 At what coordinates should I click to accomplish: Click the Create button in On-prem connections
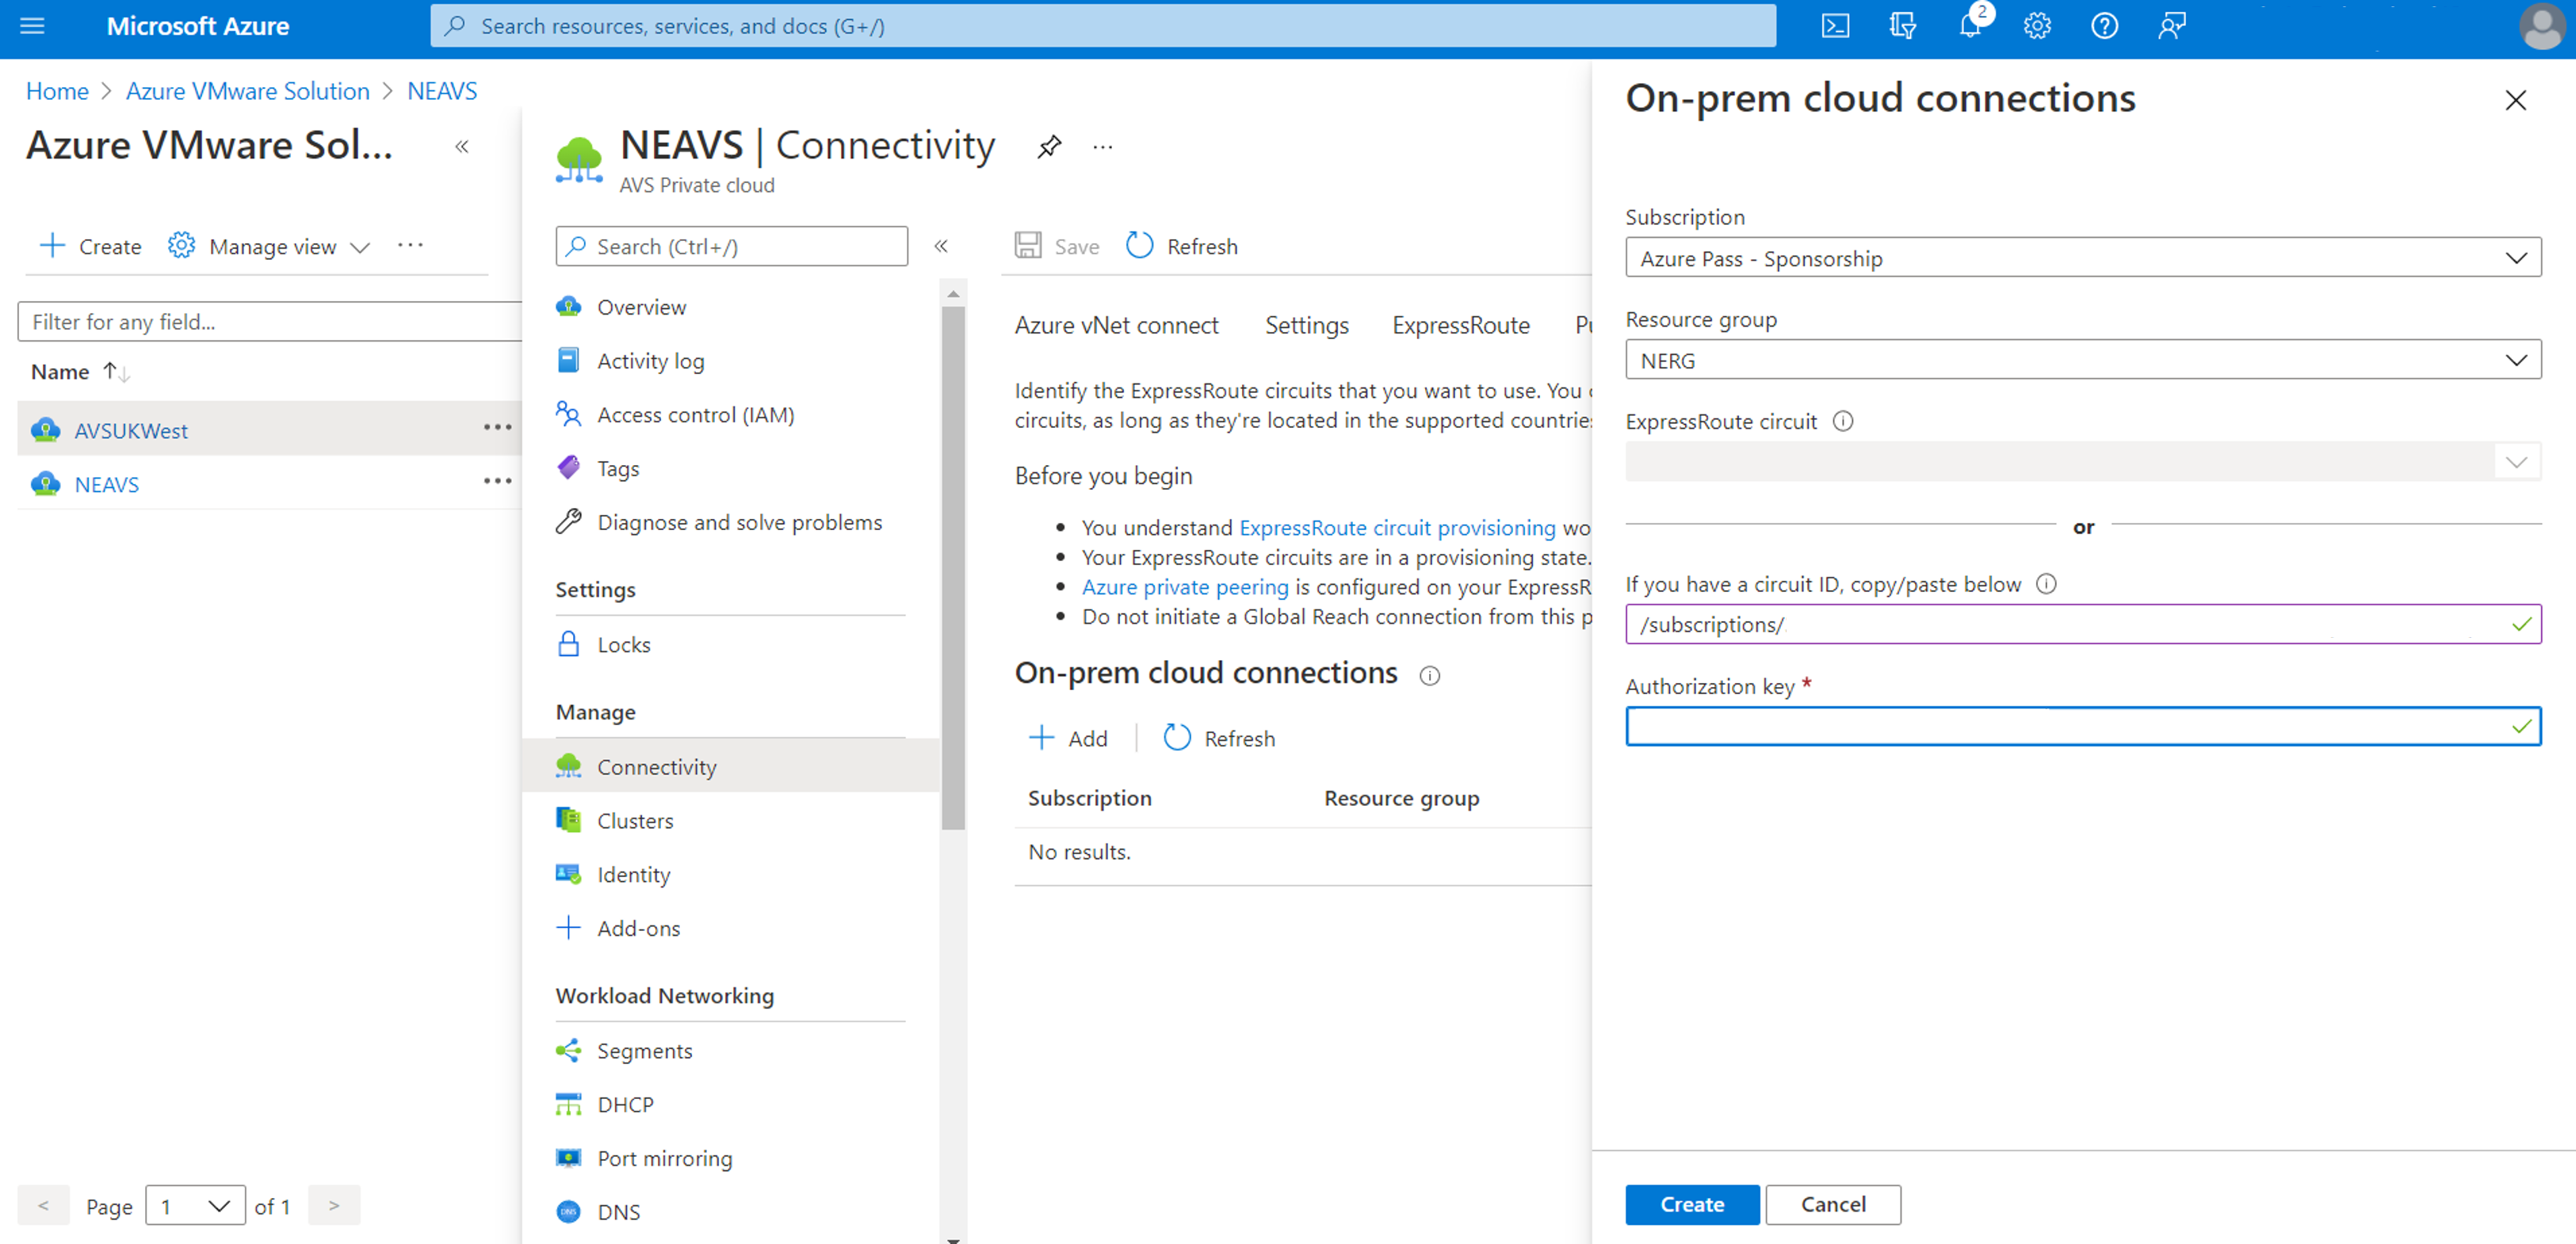[x=1689, y=1203]
